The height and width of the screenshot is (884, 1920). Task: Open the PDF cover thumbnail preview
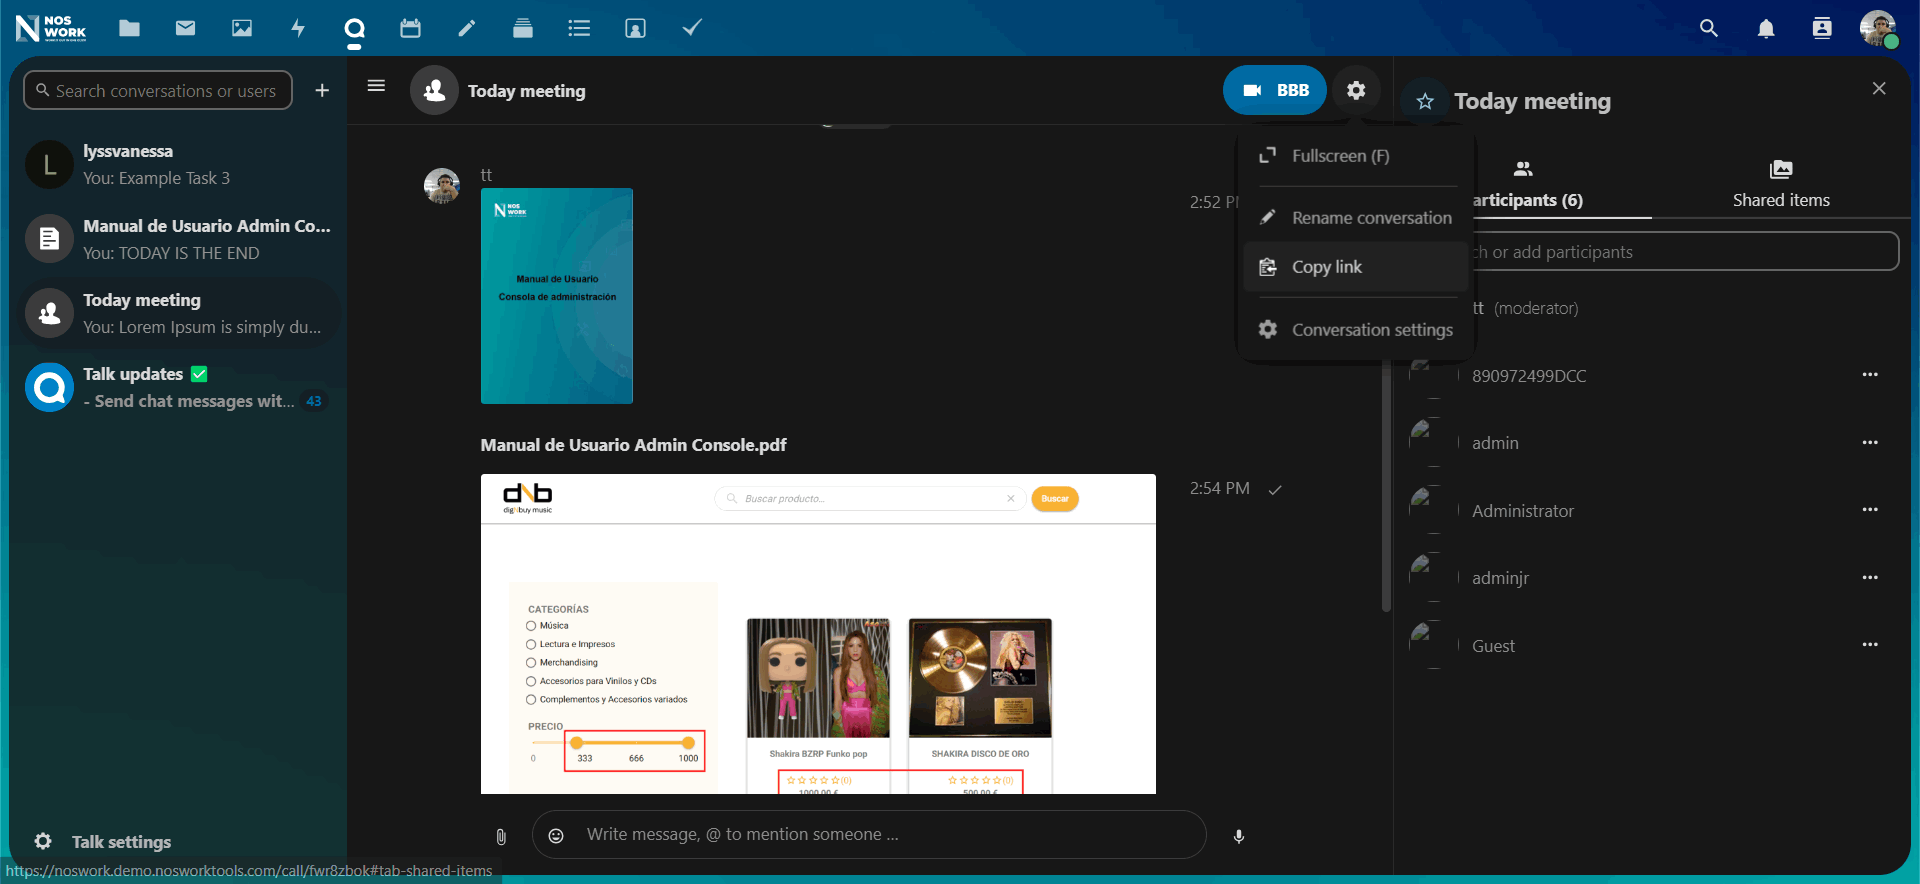click(x=557, y=296)
